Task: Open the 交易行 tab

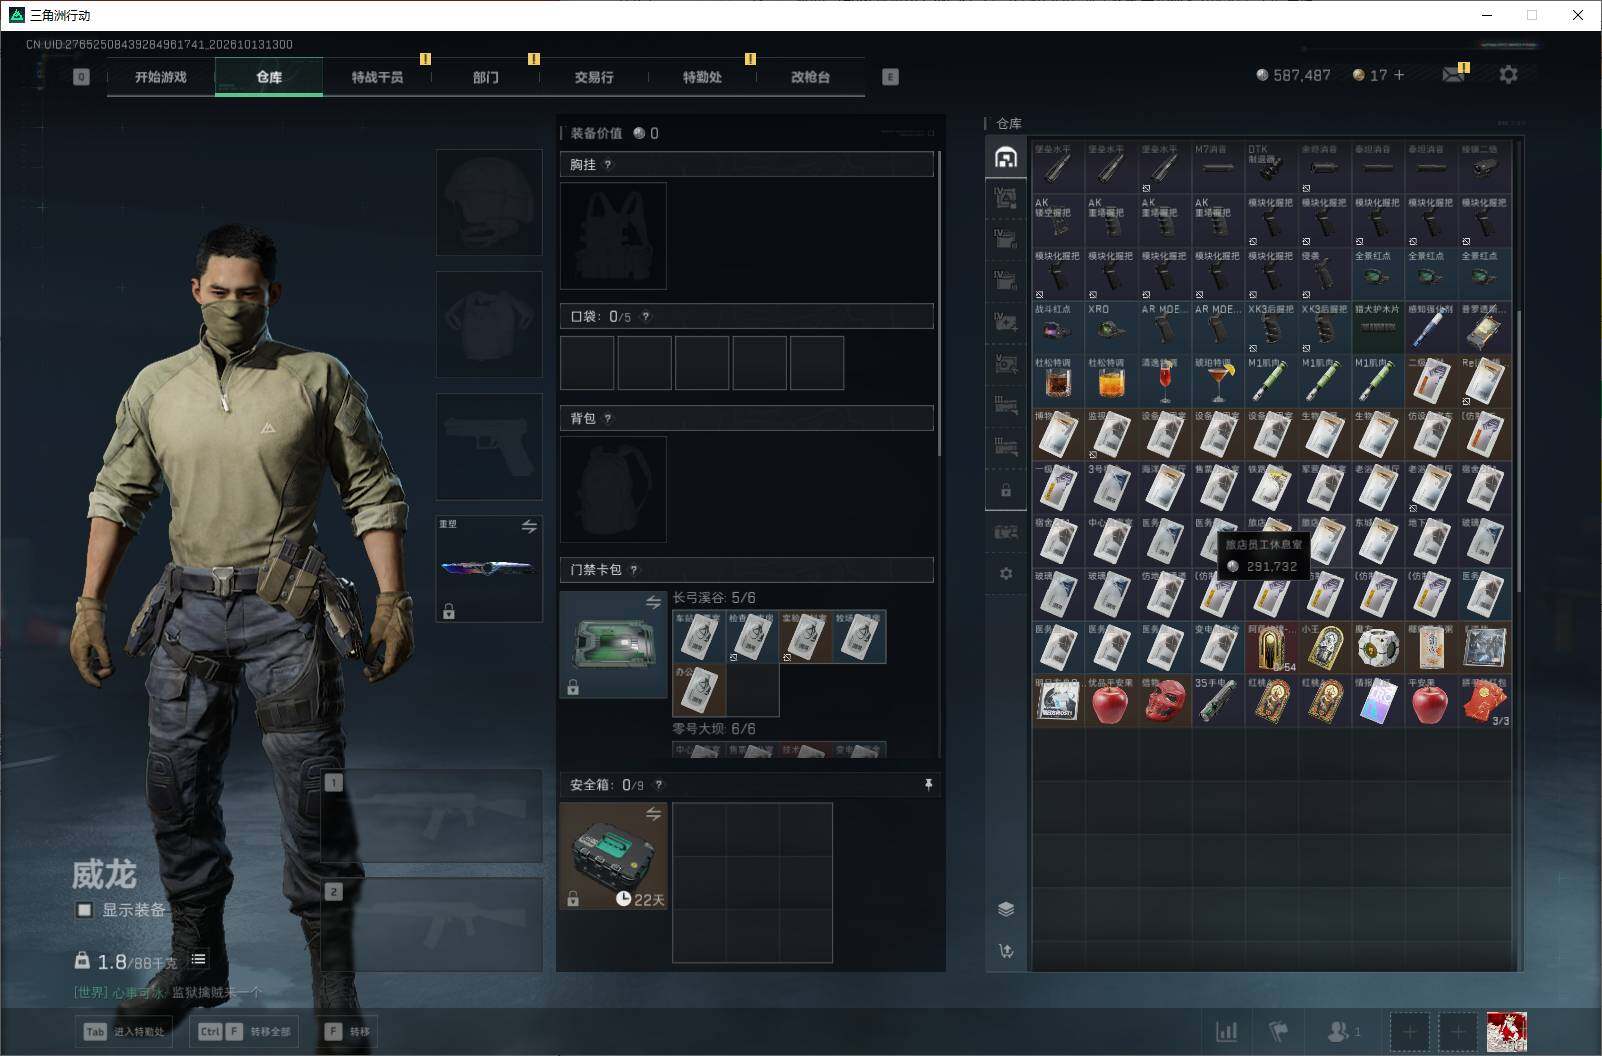Action: (x=594, y=77)
